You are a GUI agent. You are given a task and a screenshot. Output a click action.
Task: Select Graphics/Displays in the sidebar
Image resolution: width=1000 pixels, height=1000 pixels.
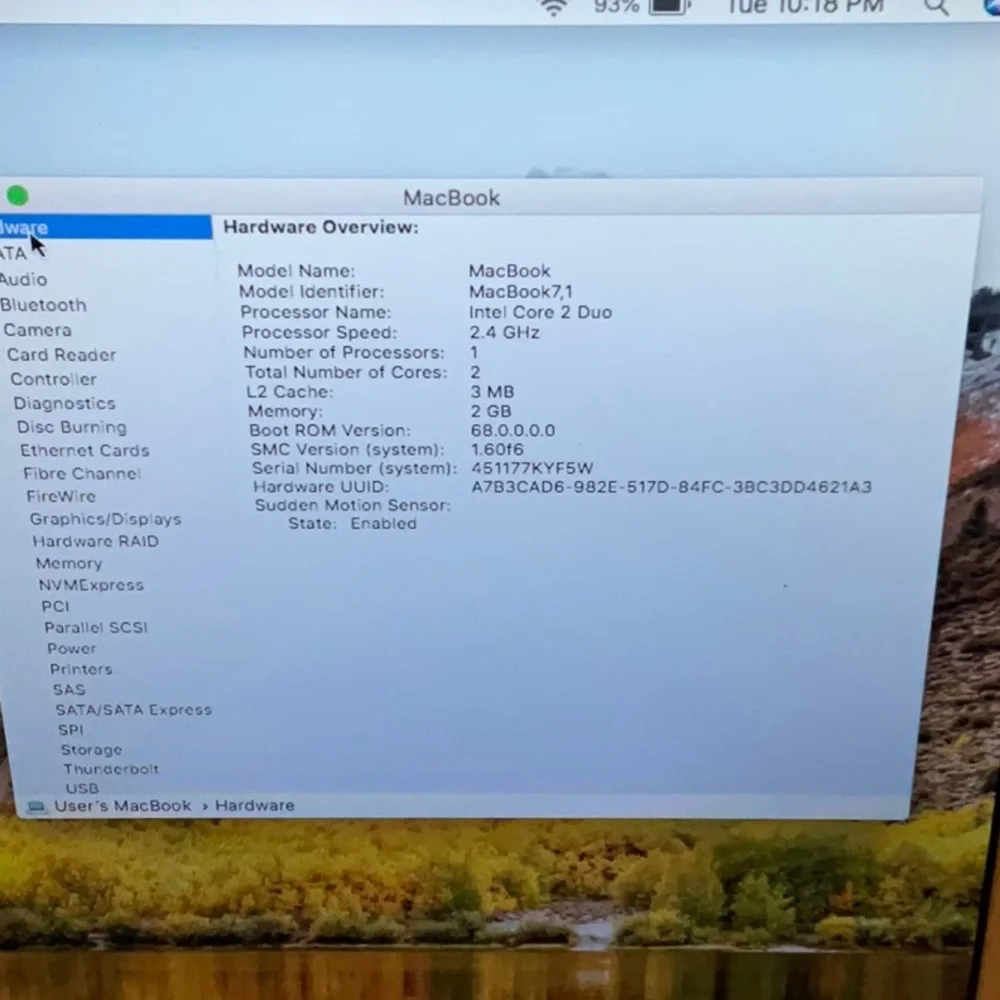pos(105,519)
